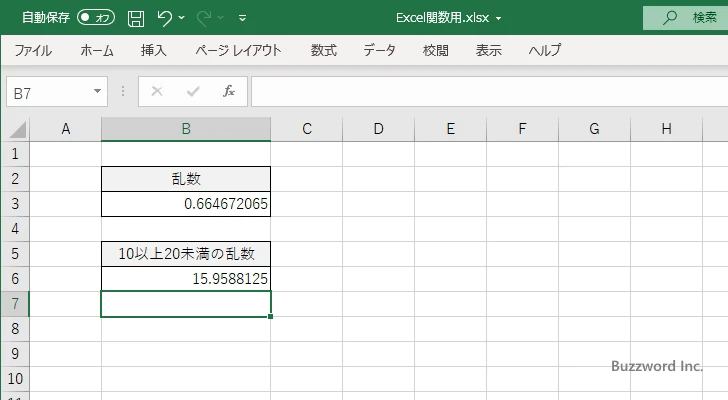Select row 10 header
This screenshot has width=728, height=400.
[x=15, y=379]
